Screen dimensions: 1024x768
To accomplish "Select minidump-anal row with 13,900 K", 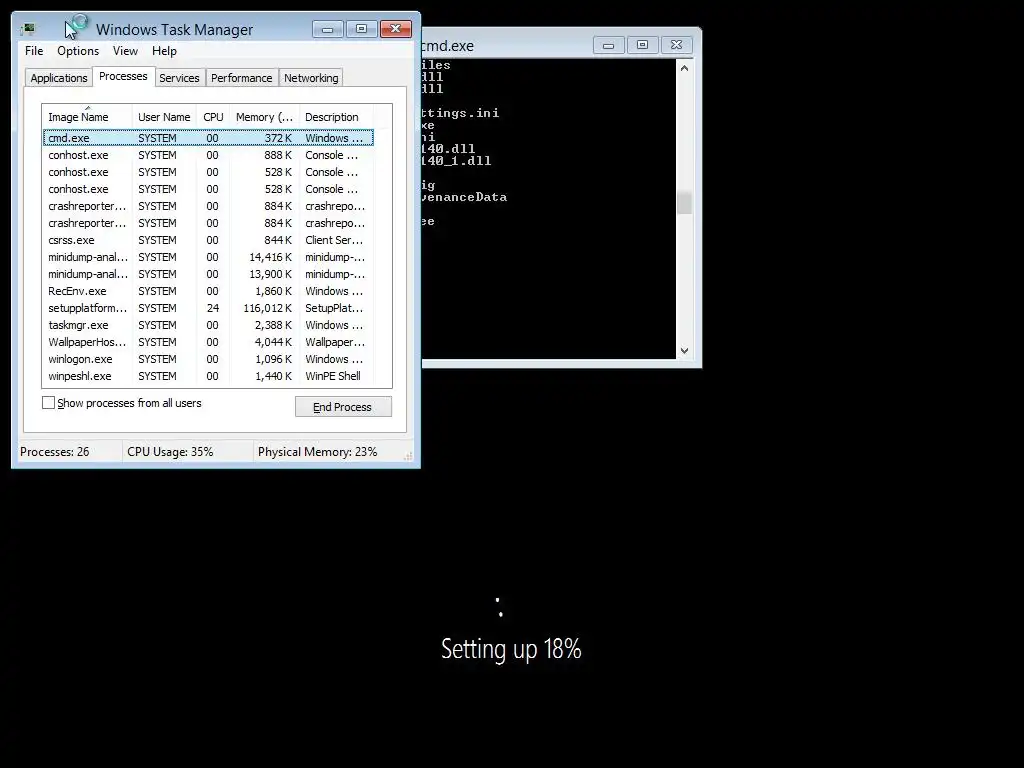I will [x=208, y=274].
